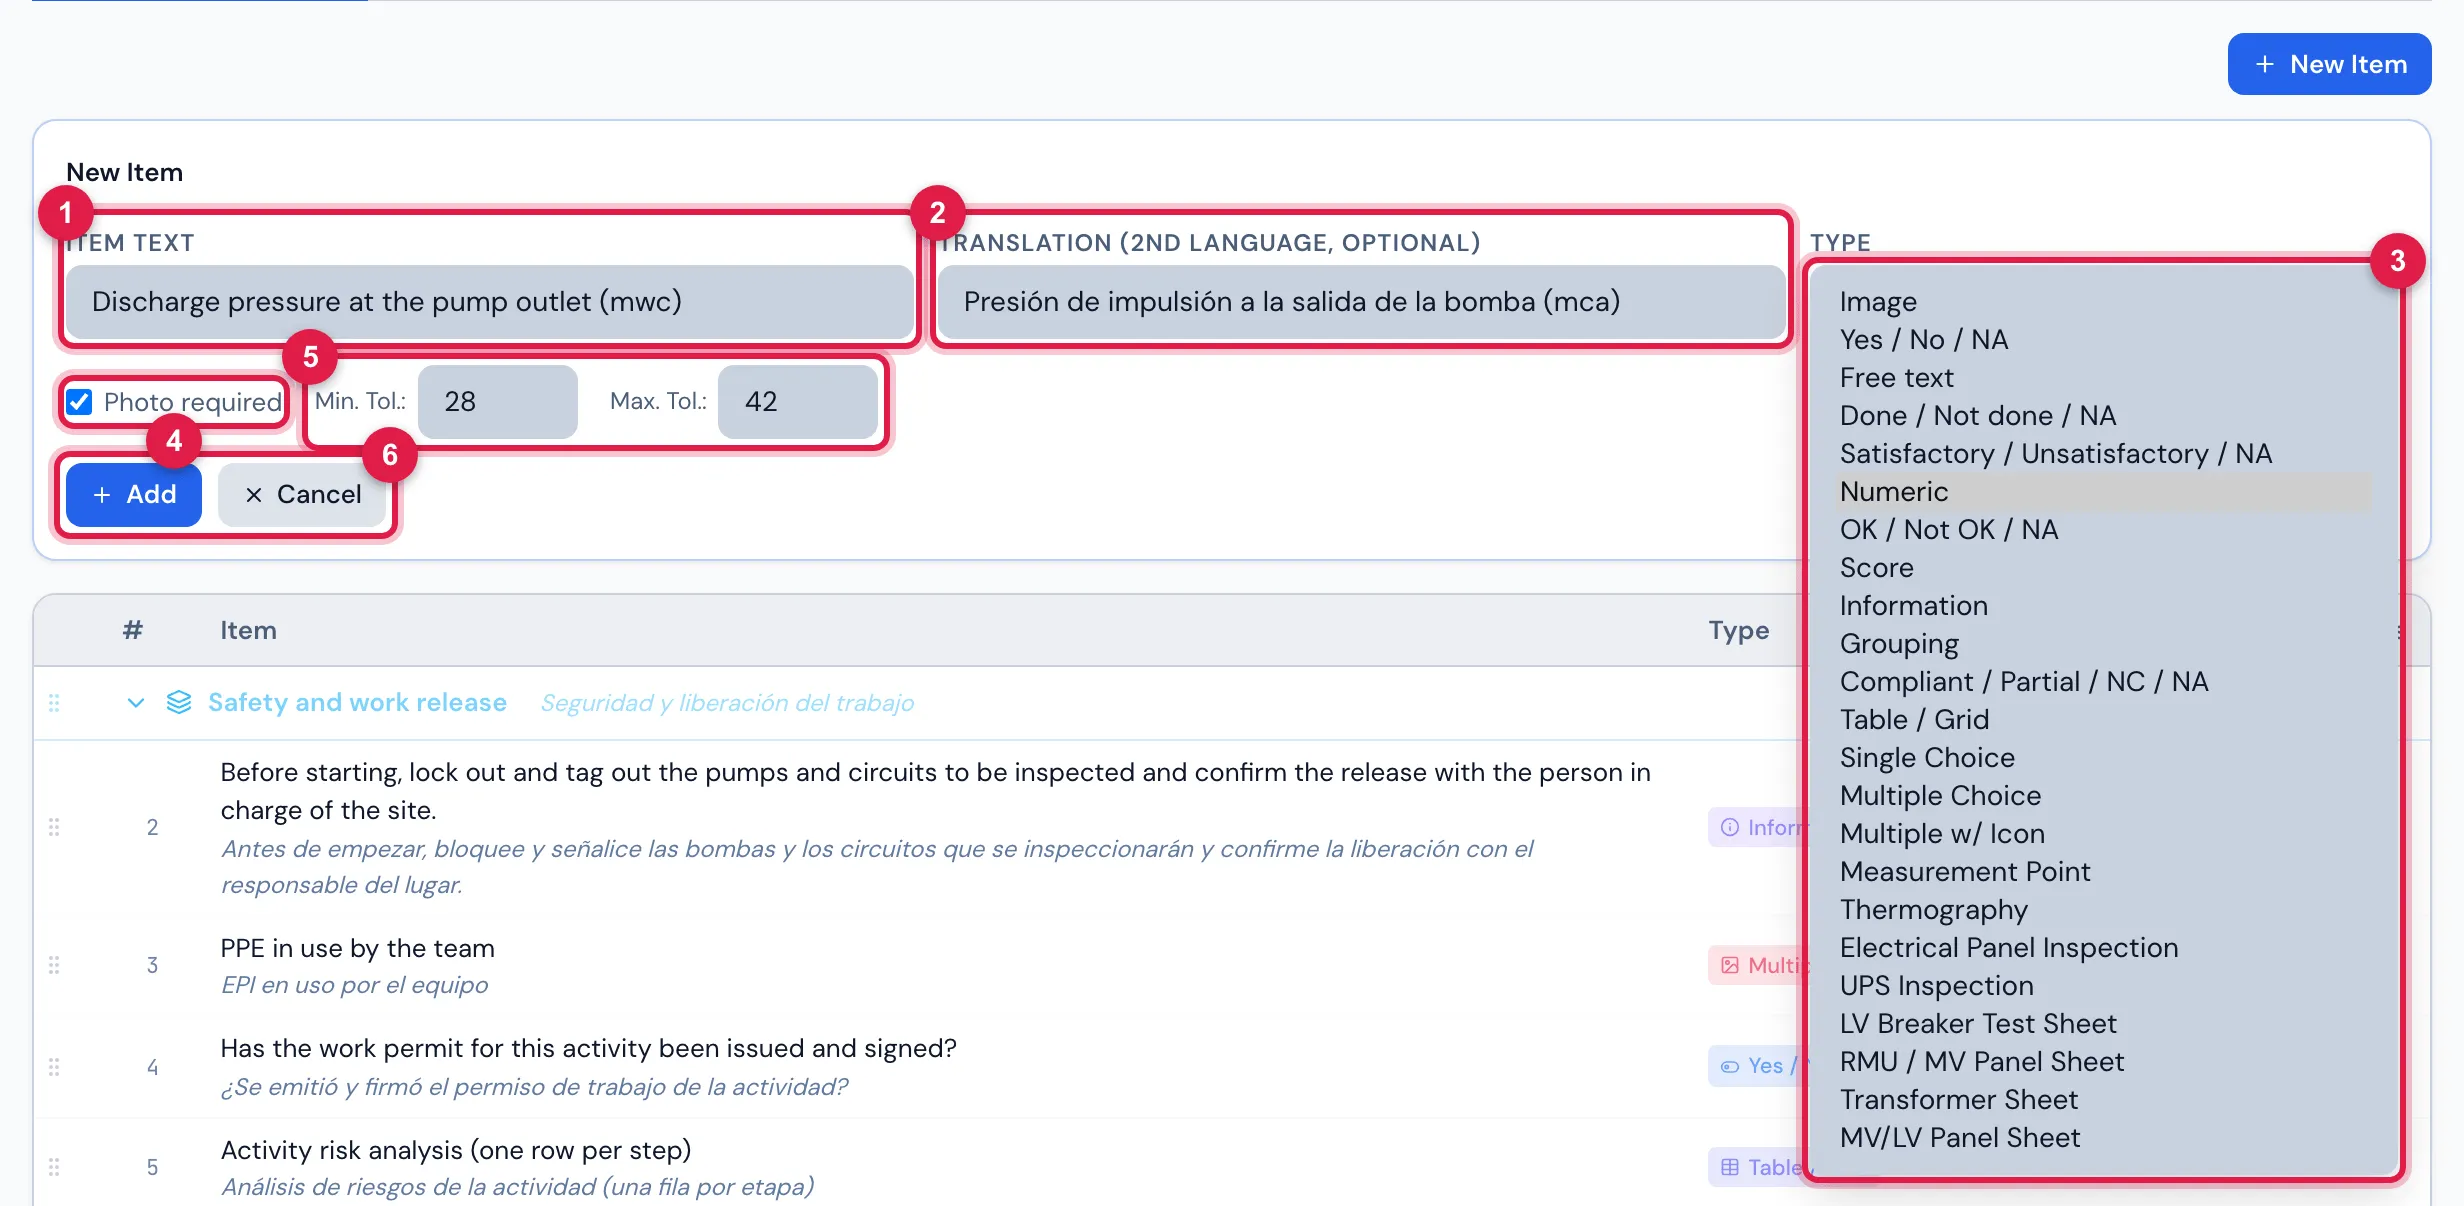This screenshot has height=1206, width=2464.
Task: Select UPS Inspection option
Action: click(x=2105, y=986)
